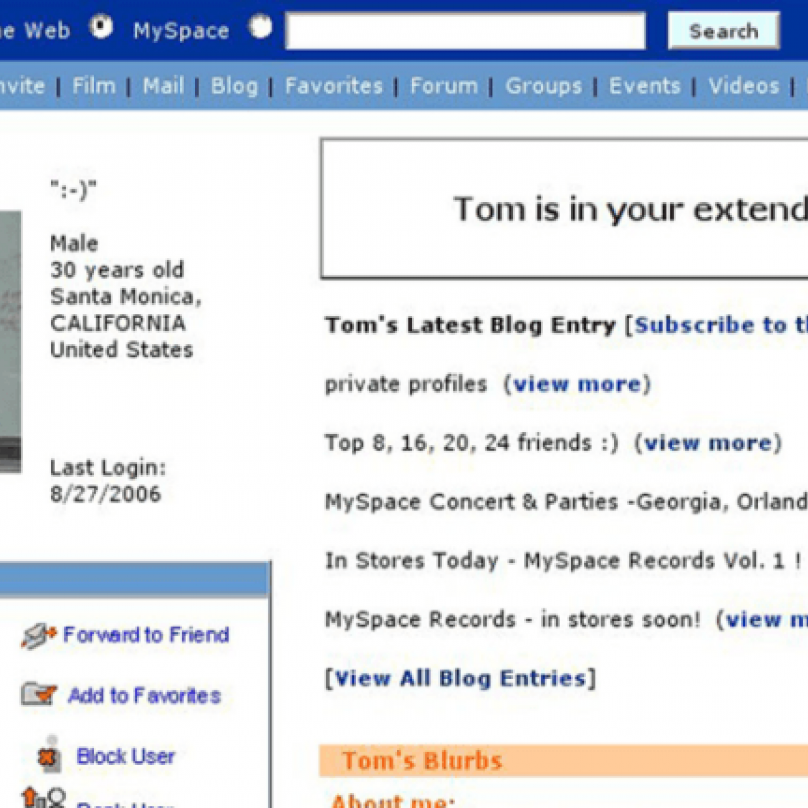Click view more beside Top 8 friends
The height and width of the screenshot is (808, 808).
709,443
